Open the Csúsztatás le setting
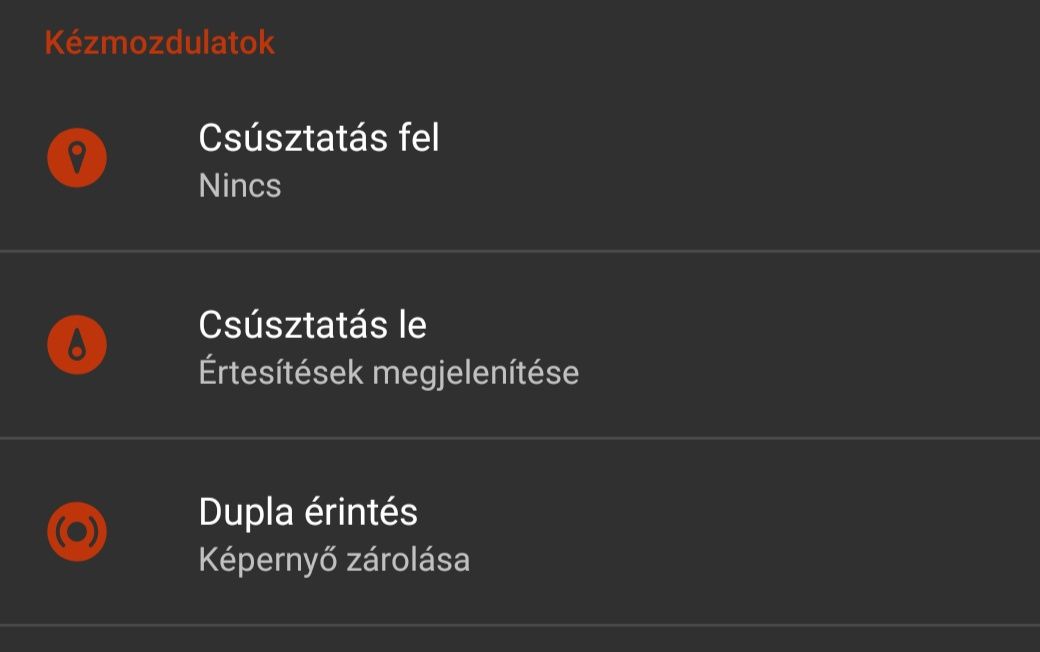Screen dimensions: 1040x652 (x=520, y=345)
